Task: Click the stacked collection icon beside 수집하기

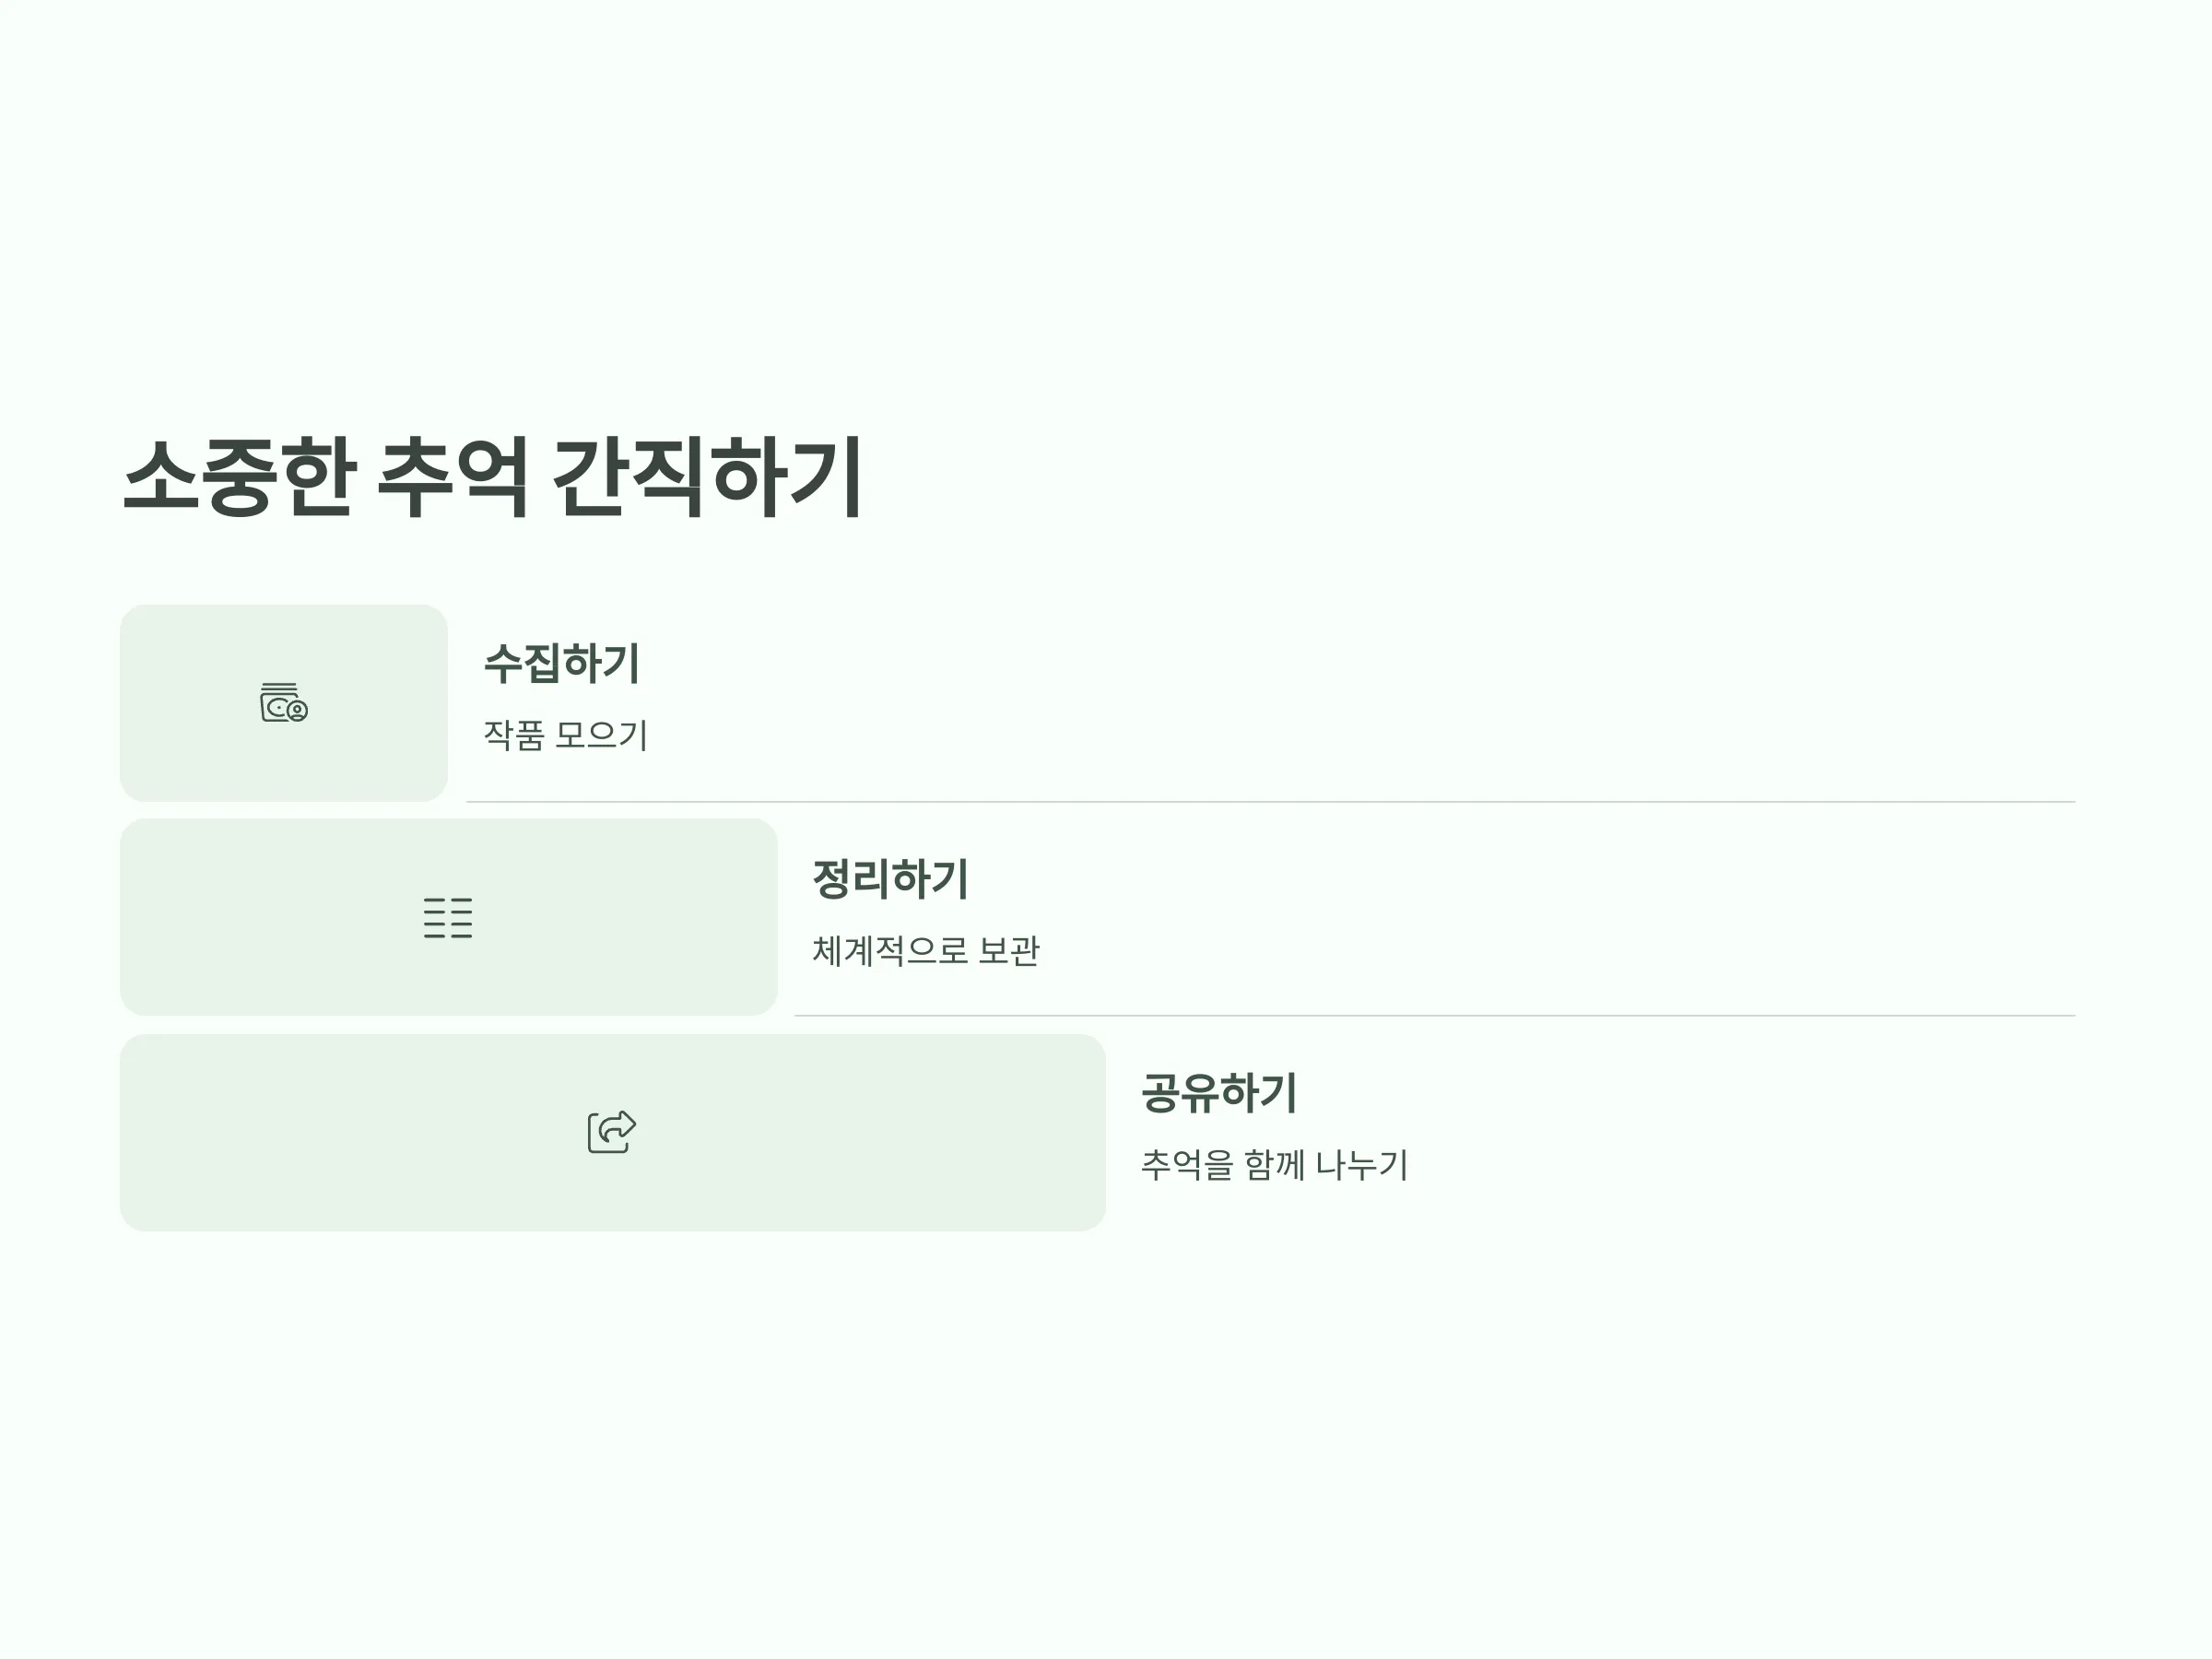Action: [284, 702]
